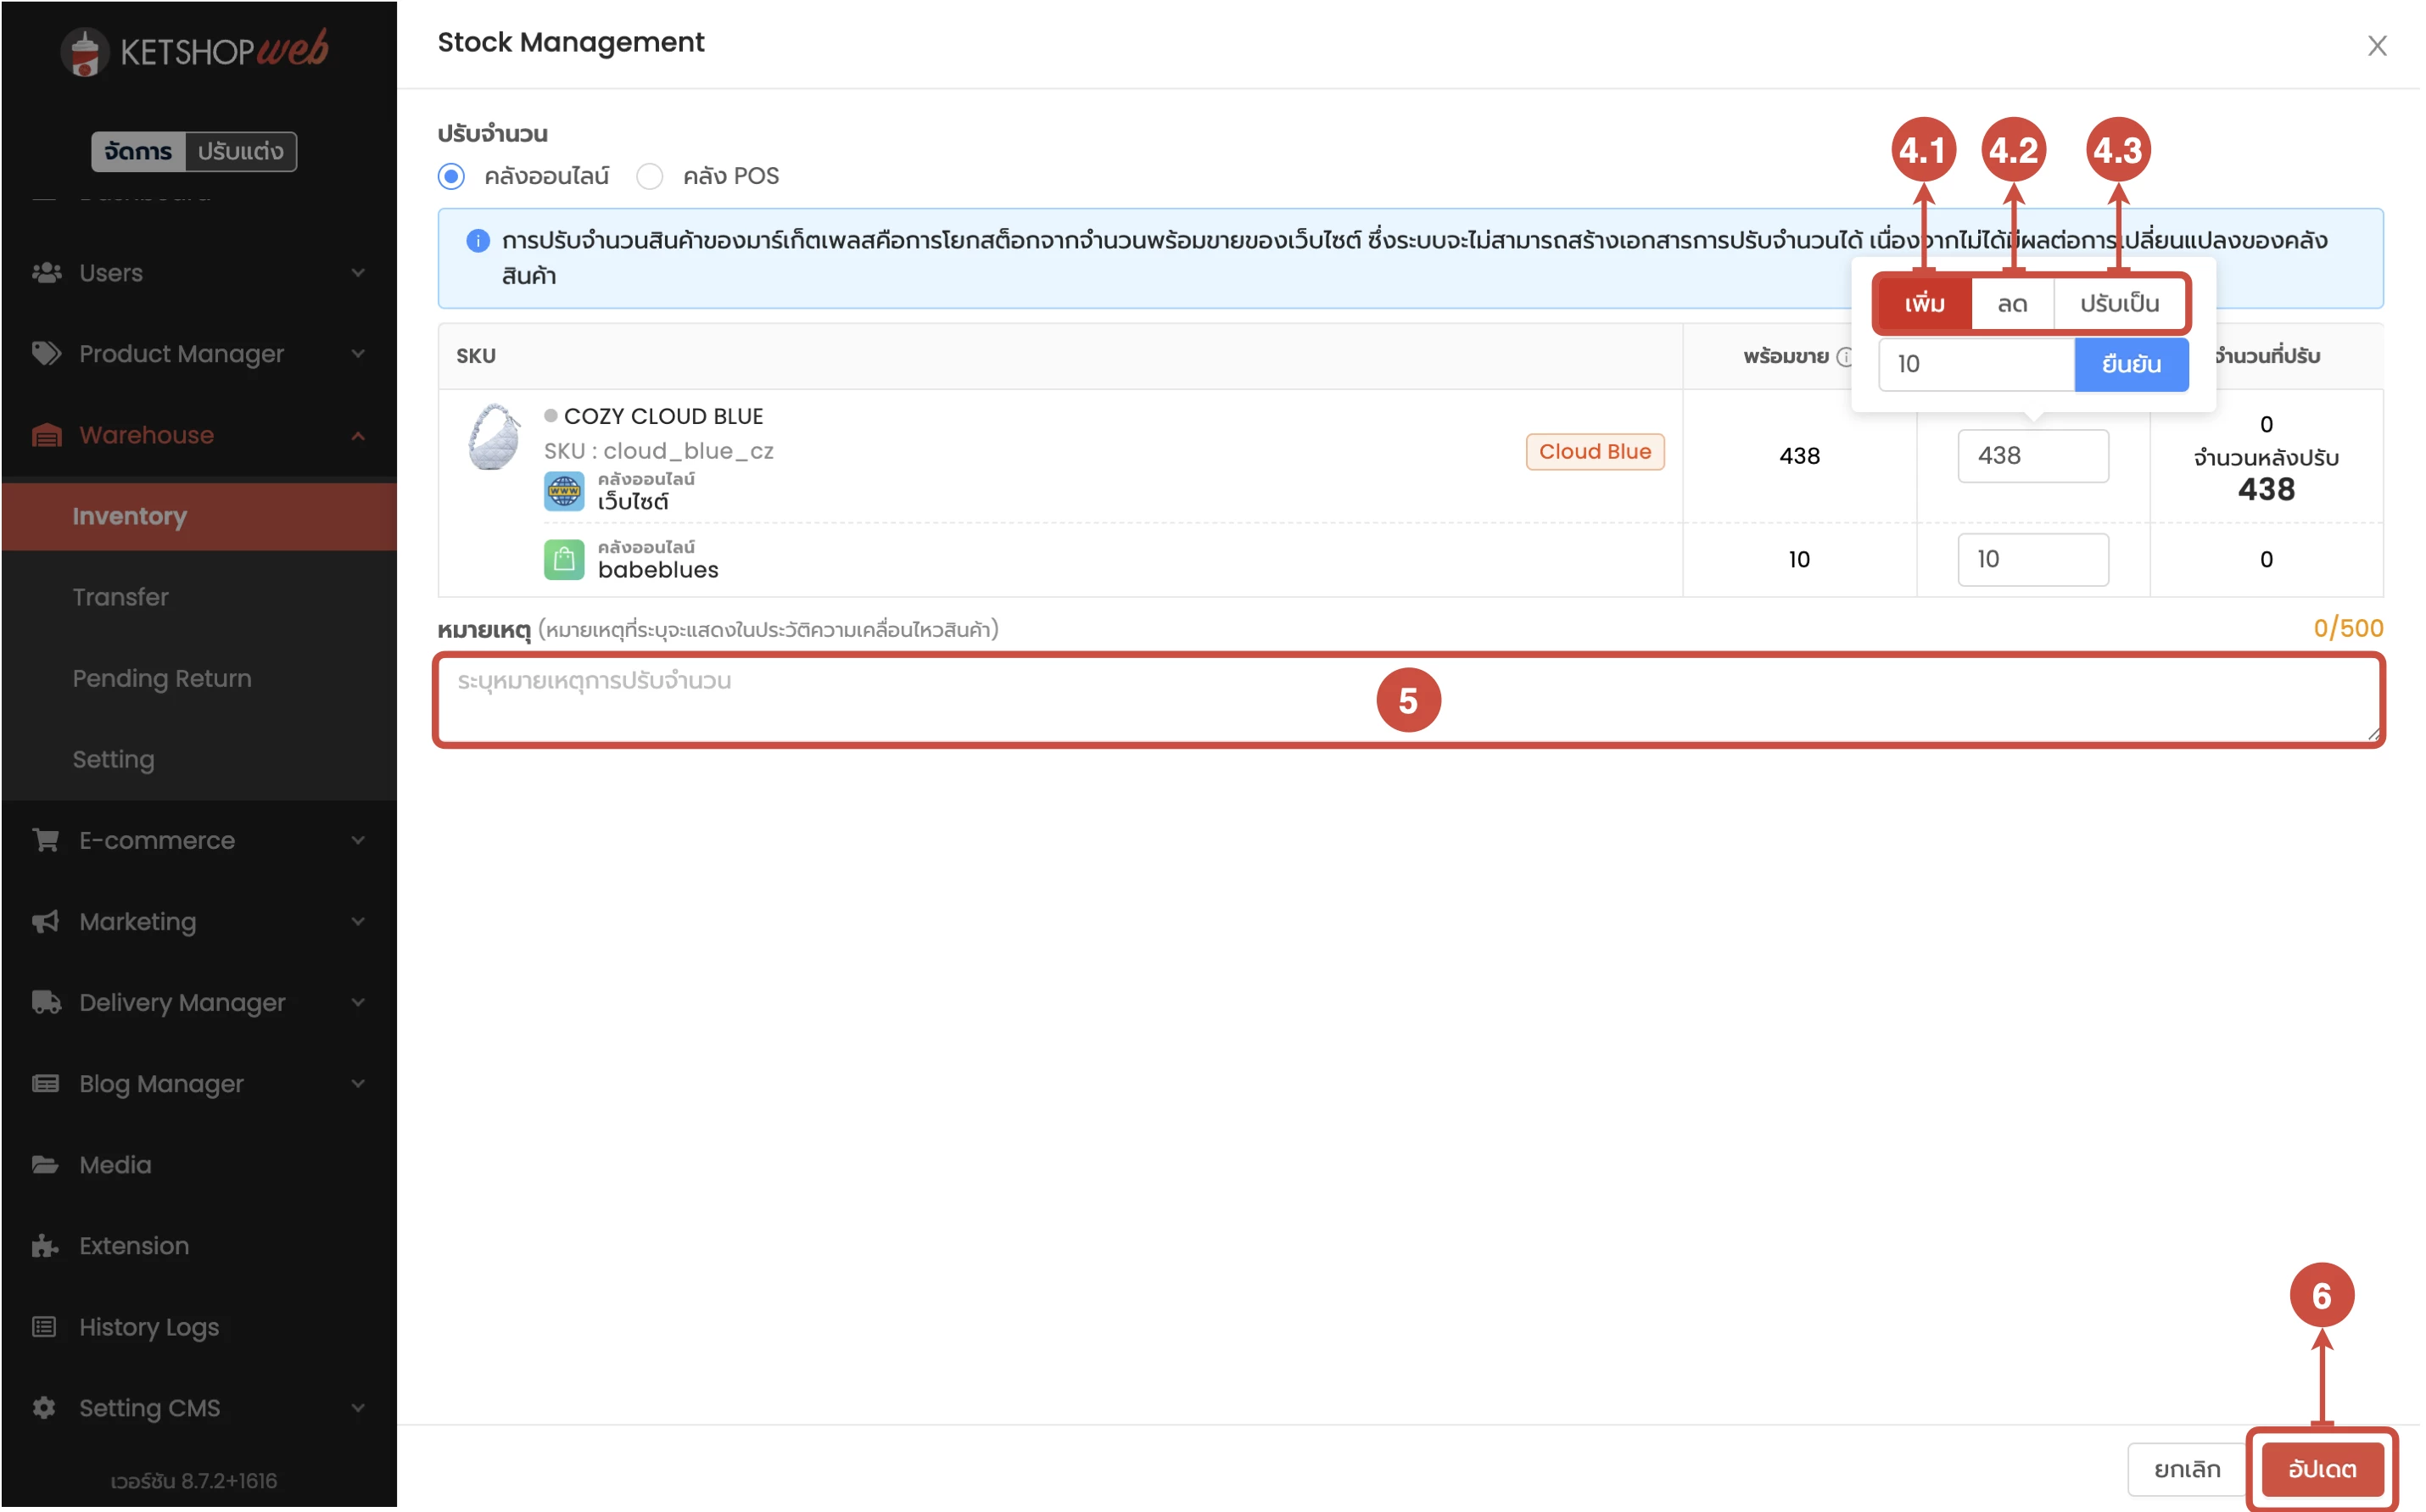This screenshot has width=2426, height=1512.
Task: Click the info icon next to พร้อมขาย
Action: (x=1847, y=357)
